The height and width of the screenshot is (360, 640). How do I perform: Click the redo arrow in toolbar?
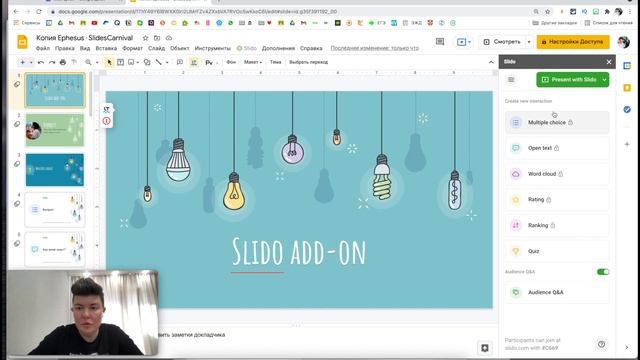[x=52, y=62]
